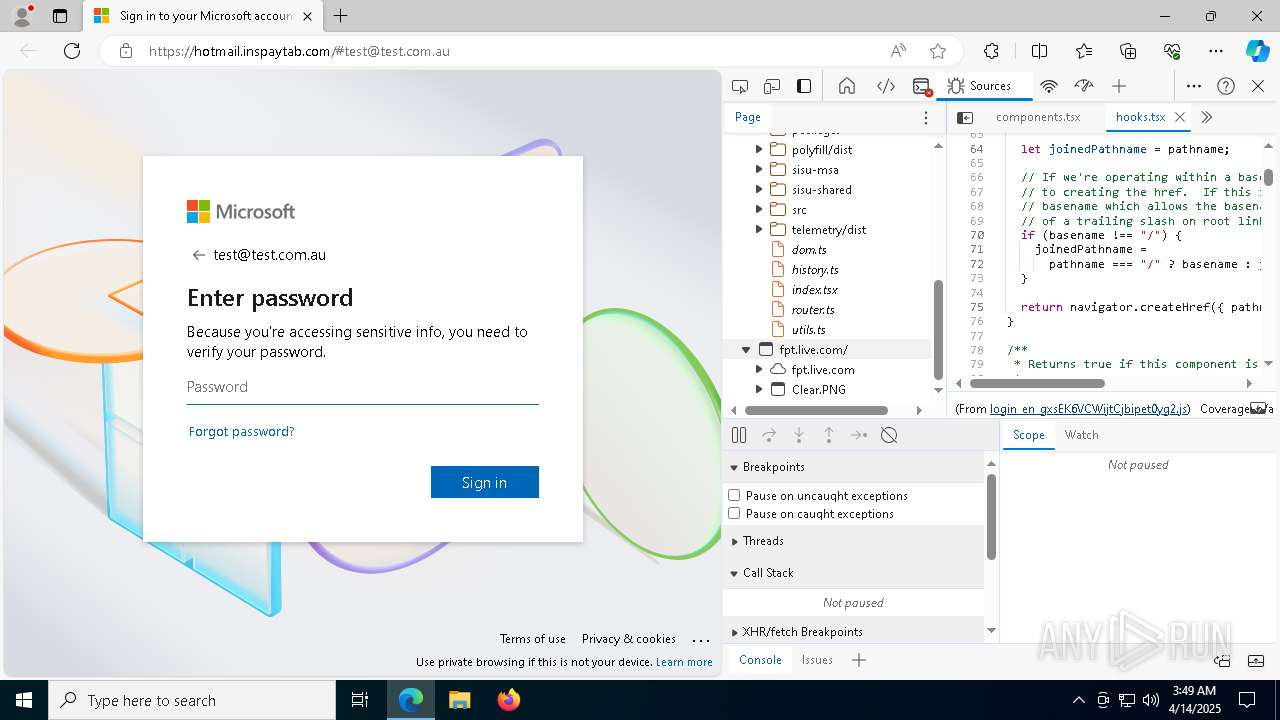Toggle the DevTools dock side panel icon
This screenshot has height=720, width=1280.
(804, 86)
